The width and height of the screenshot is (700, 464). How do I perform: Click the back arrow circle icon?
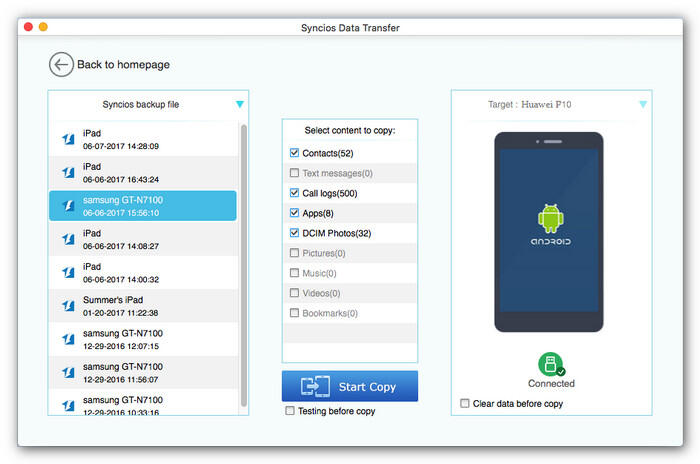[61, 65]
